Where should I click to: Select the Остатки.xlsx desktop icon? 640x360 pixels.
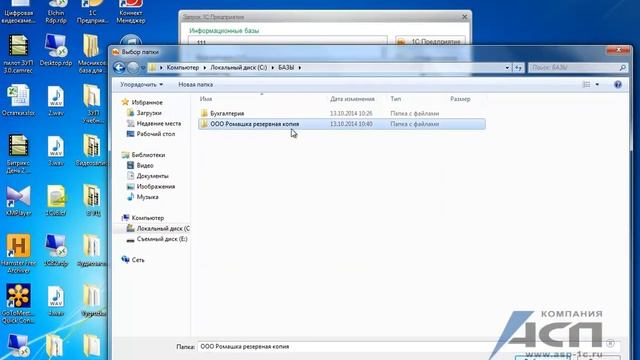[18, 100]
